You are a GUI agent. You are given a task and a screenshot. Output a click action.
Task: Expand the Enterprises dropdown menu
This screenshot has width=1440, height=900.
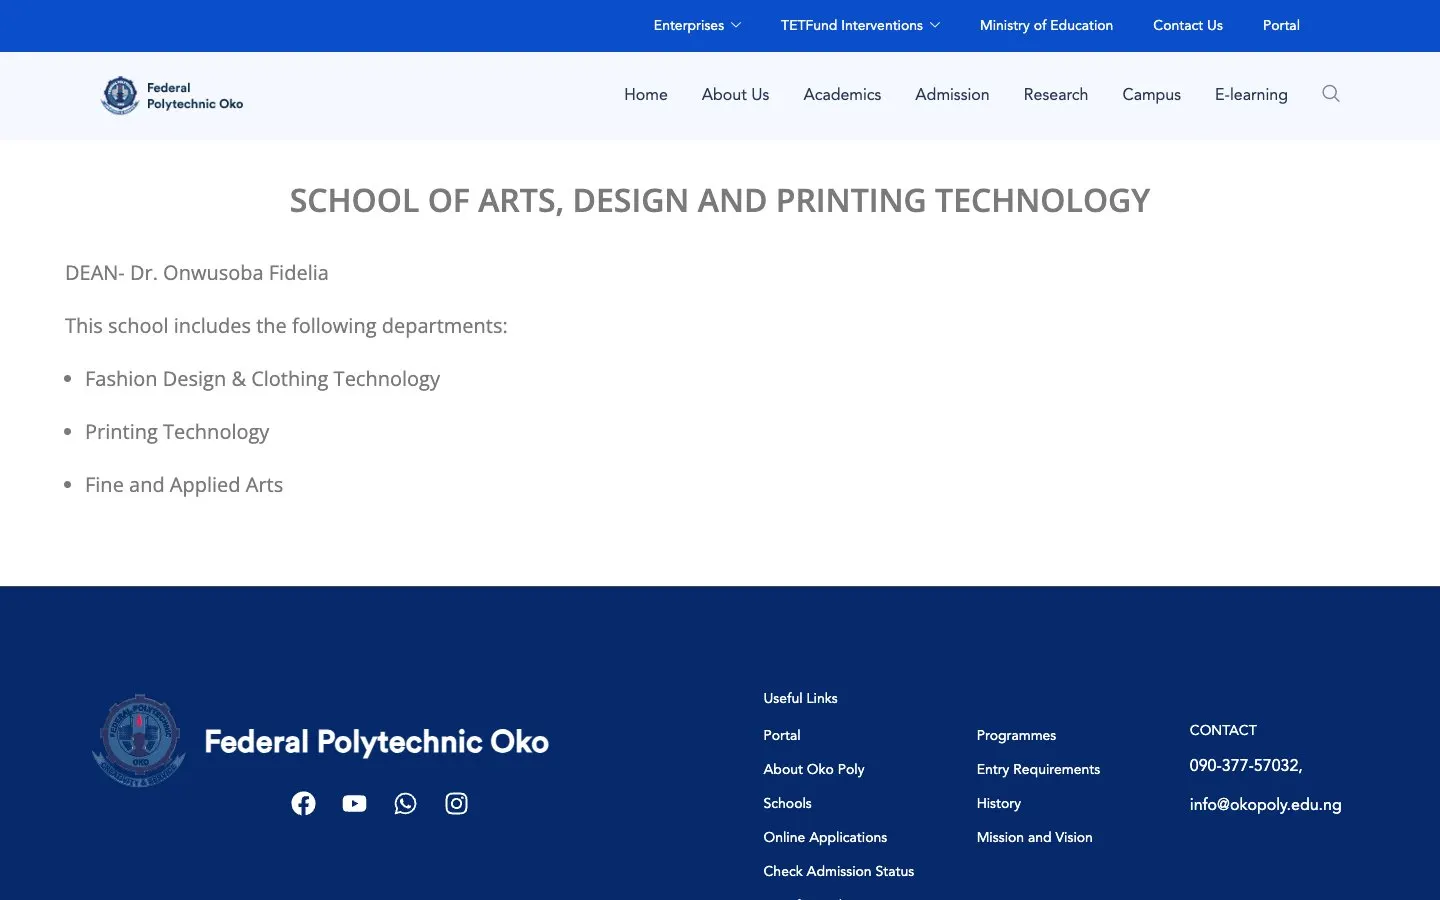coord(697,25)
